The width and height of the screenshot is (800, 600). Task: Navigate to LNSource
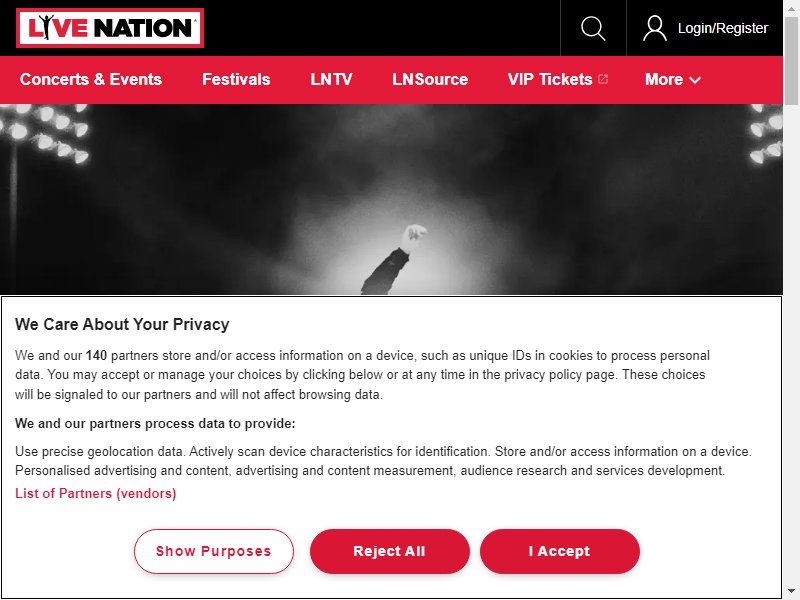[x=430, y=79]
